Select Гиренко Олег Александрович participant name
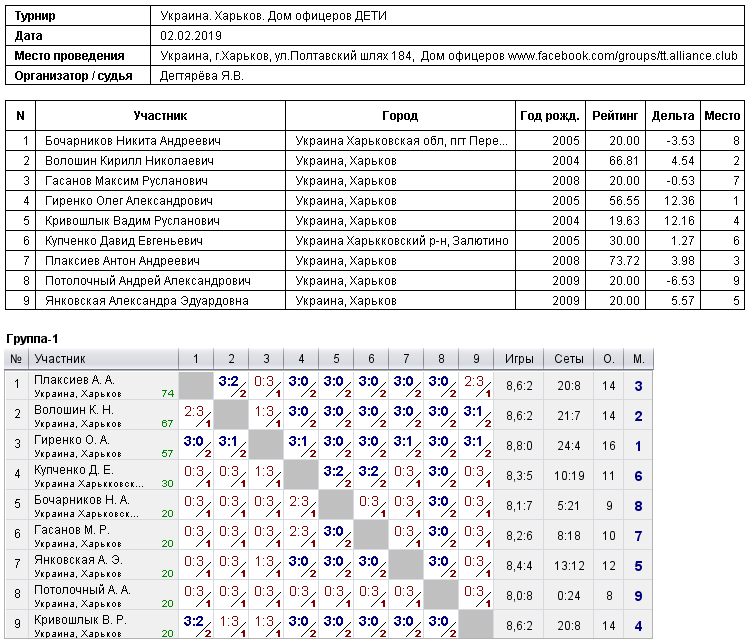The width and height of the screenshot is (750, 644). point(129,201)
